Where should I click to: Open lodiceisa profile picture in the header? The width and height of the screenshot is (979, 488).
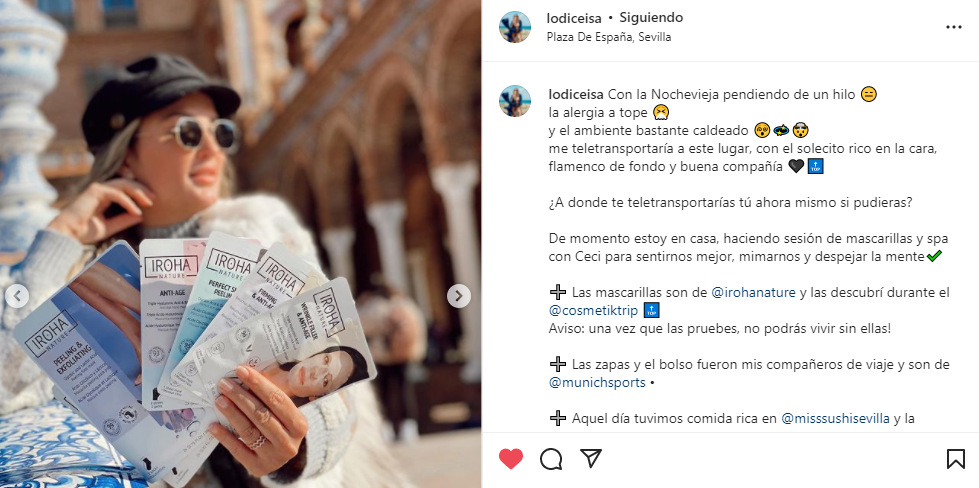515,27
